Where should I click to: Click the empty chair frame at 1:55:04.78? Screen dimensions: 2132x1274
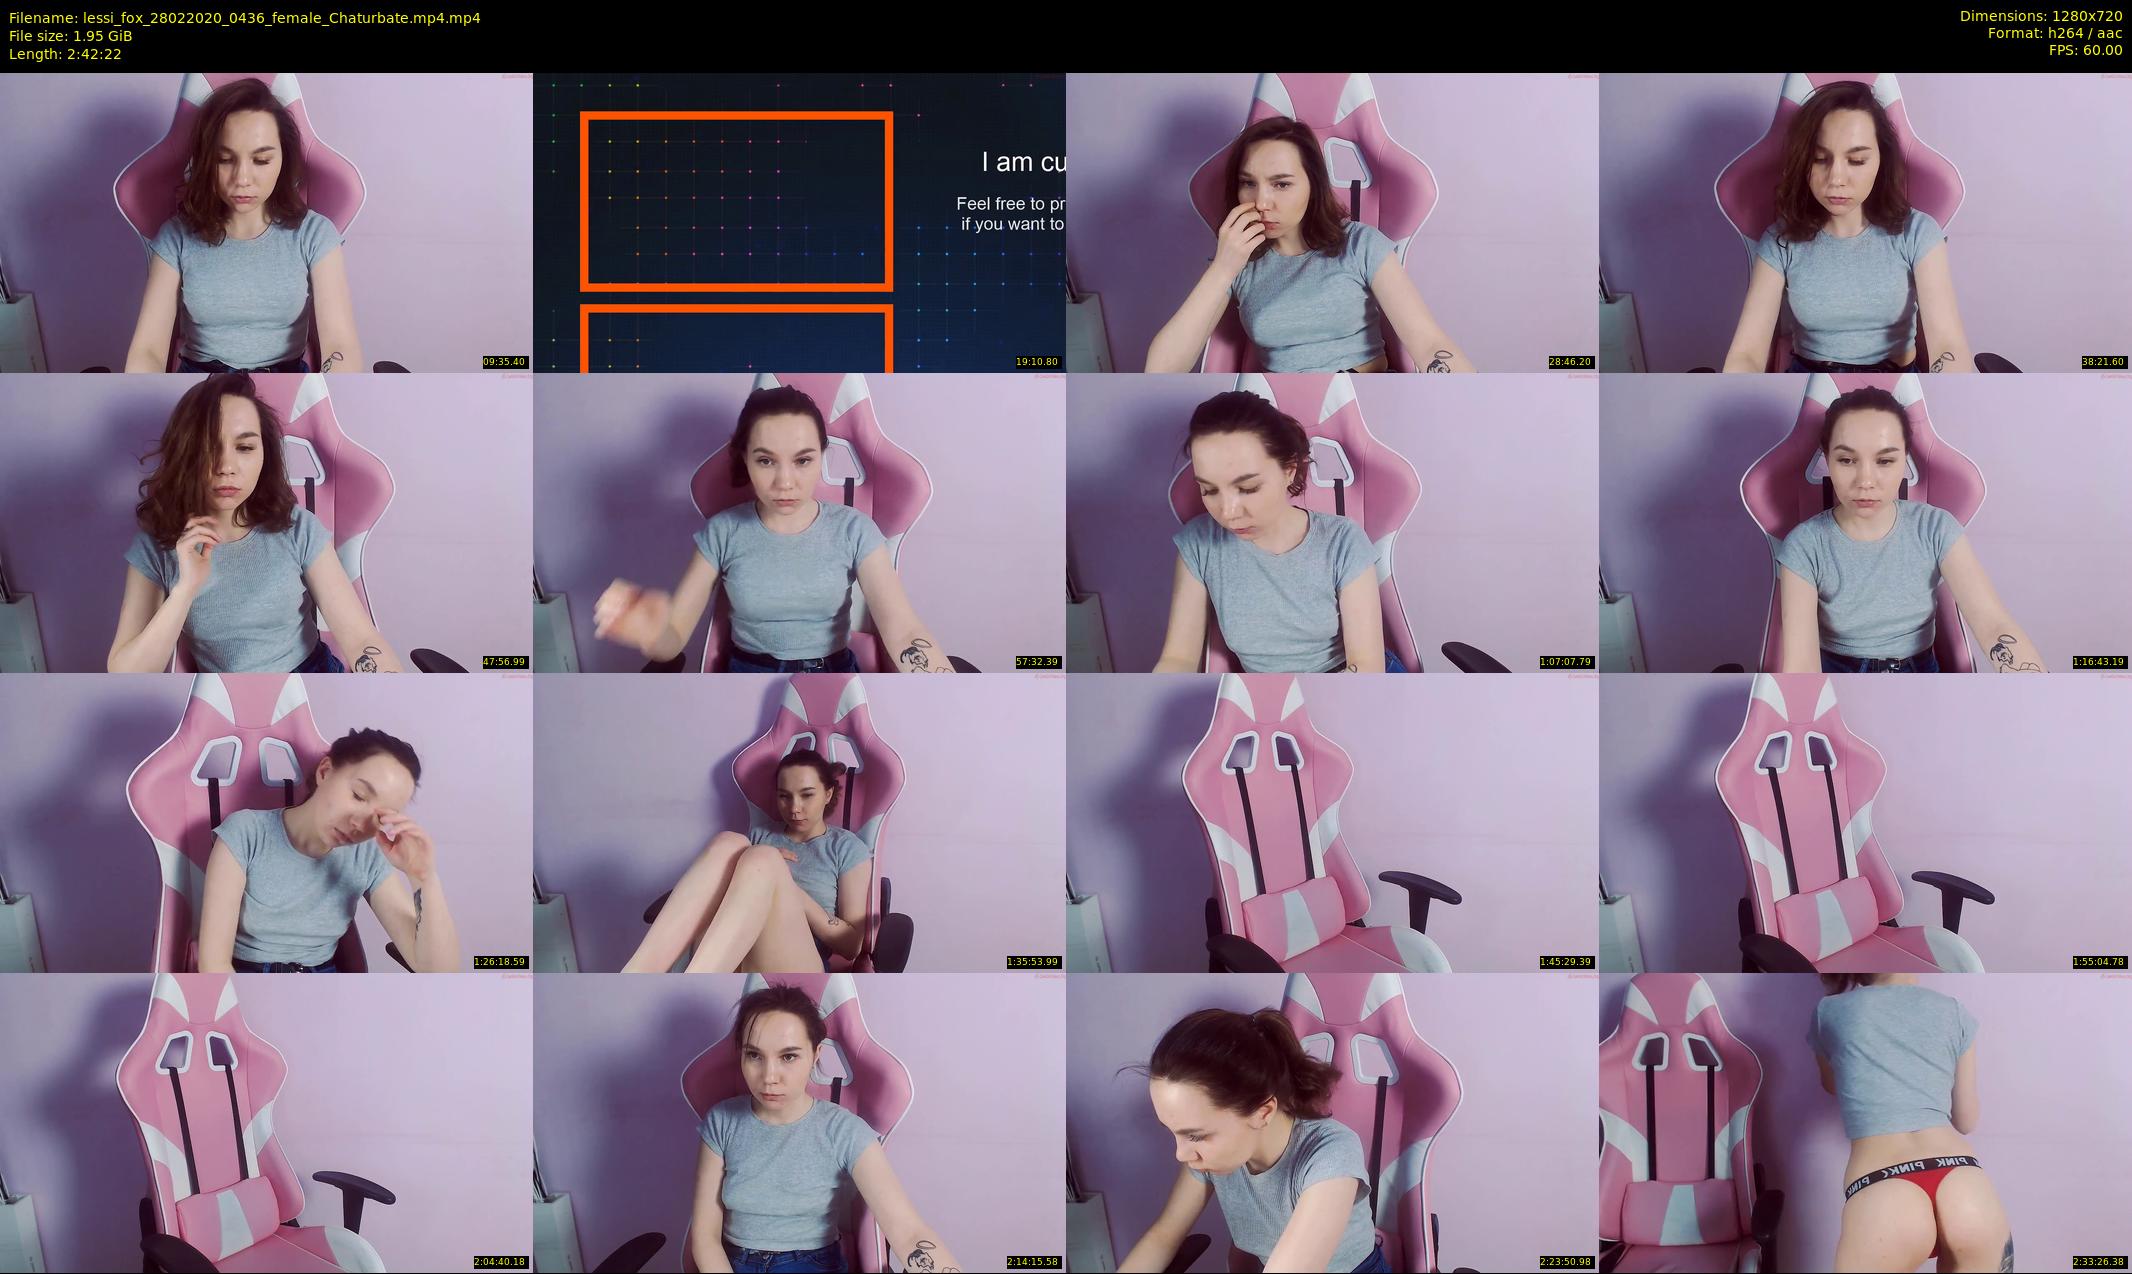[x=1865, y=822]
